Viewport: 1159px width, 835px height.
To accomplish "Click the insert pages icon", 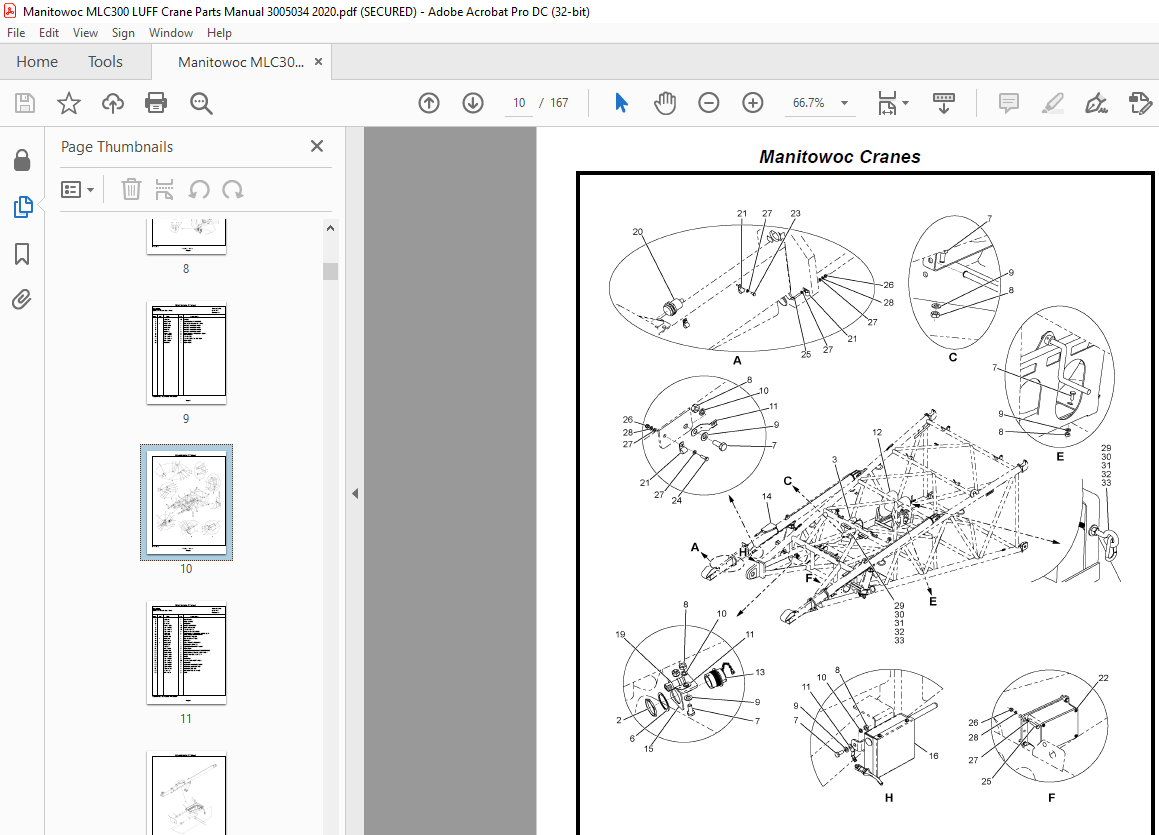I will point(164,189).
